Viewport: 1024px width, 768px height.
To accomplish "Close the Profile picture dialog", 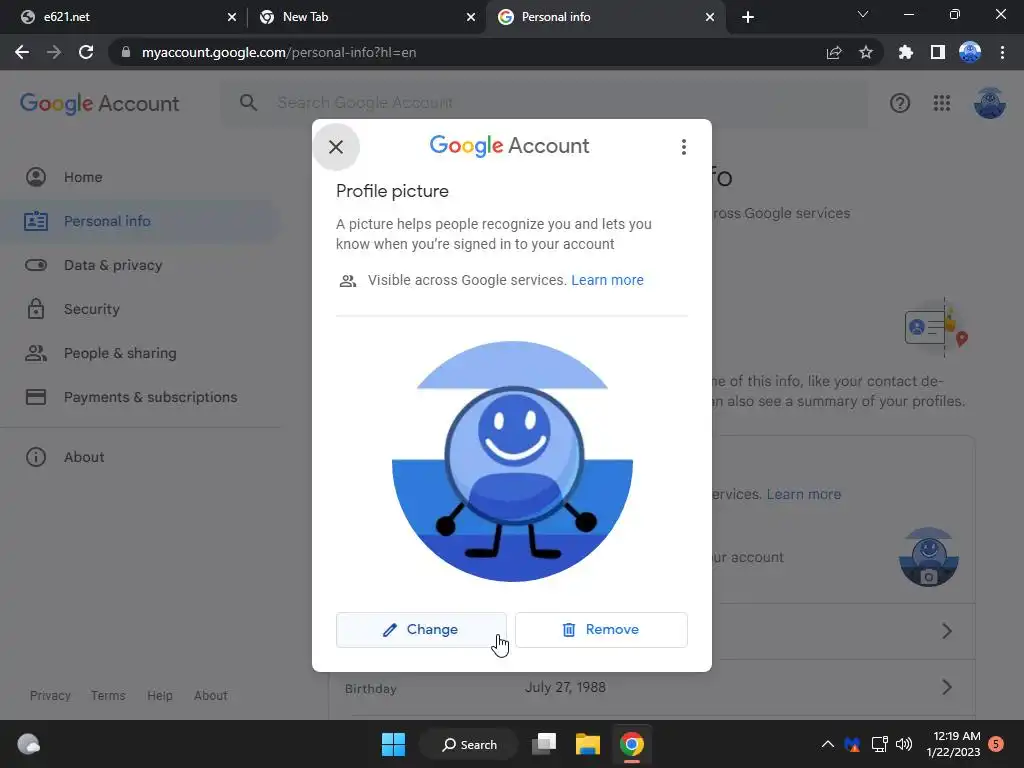I will coord(336,147).
